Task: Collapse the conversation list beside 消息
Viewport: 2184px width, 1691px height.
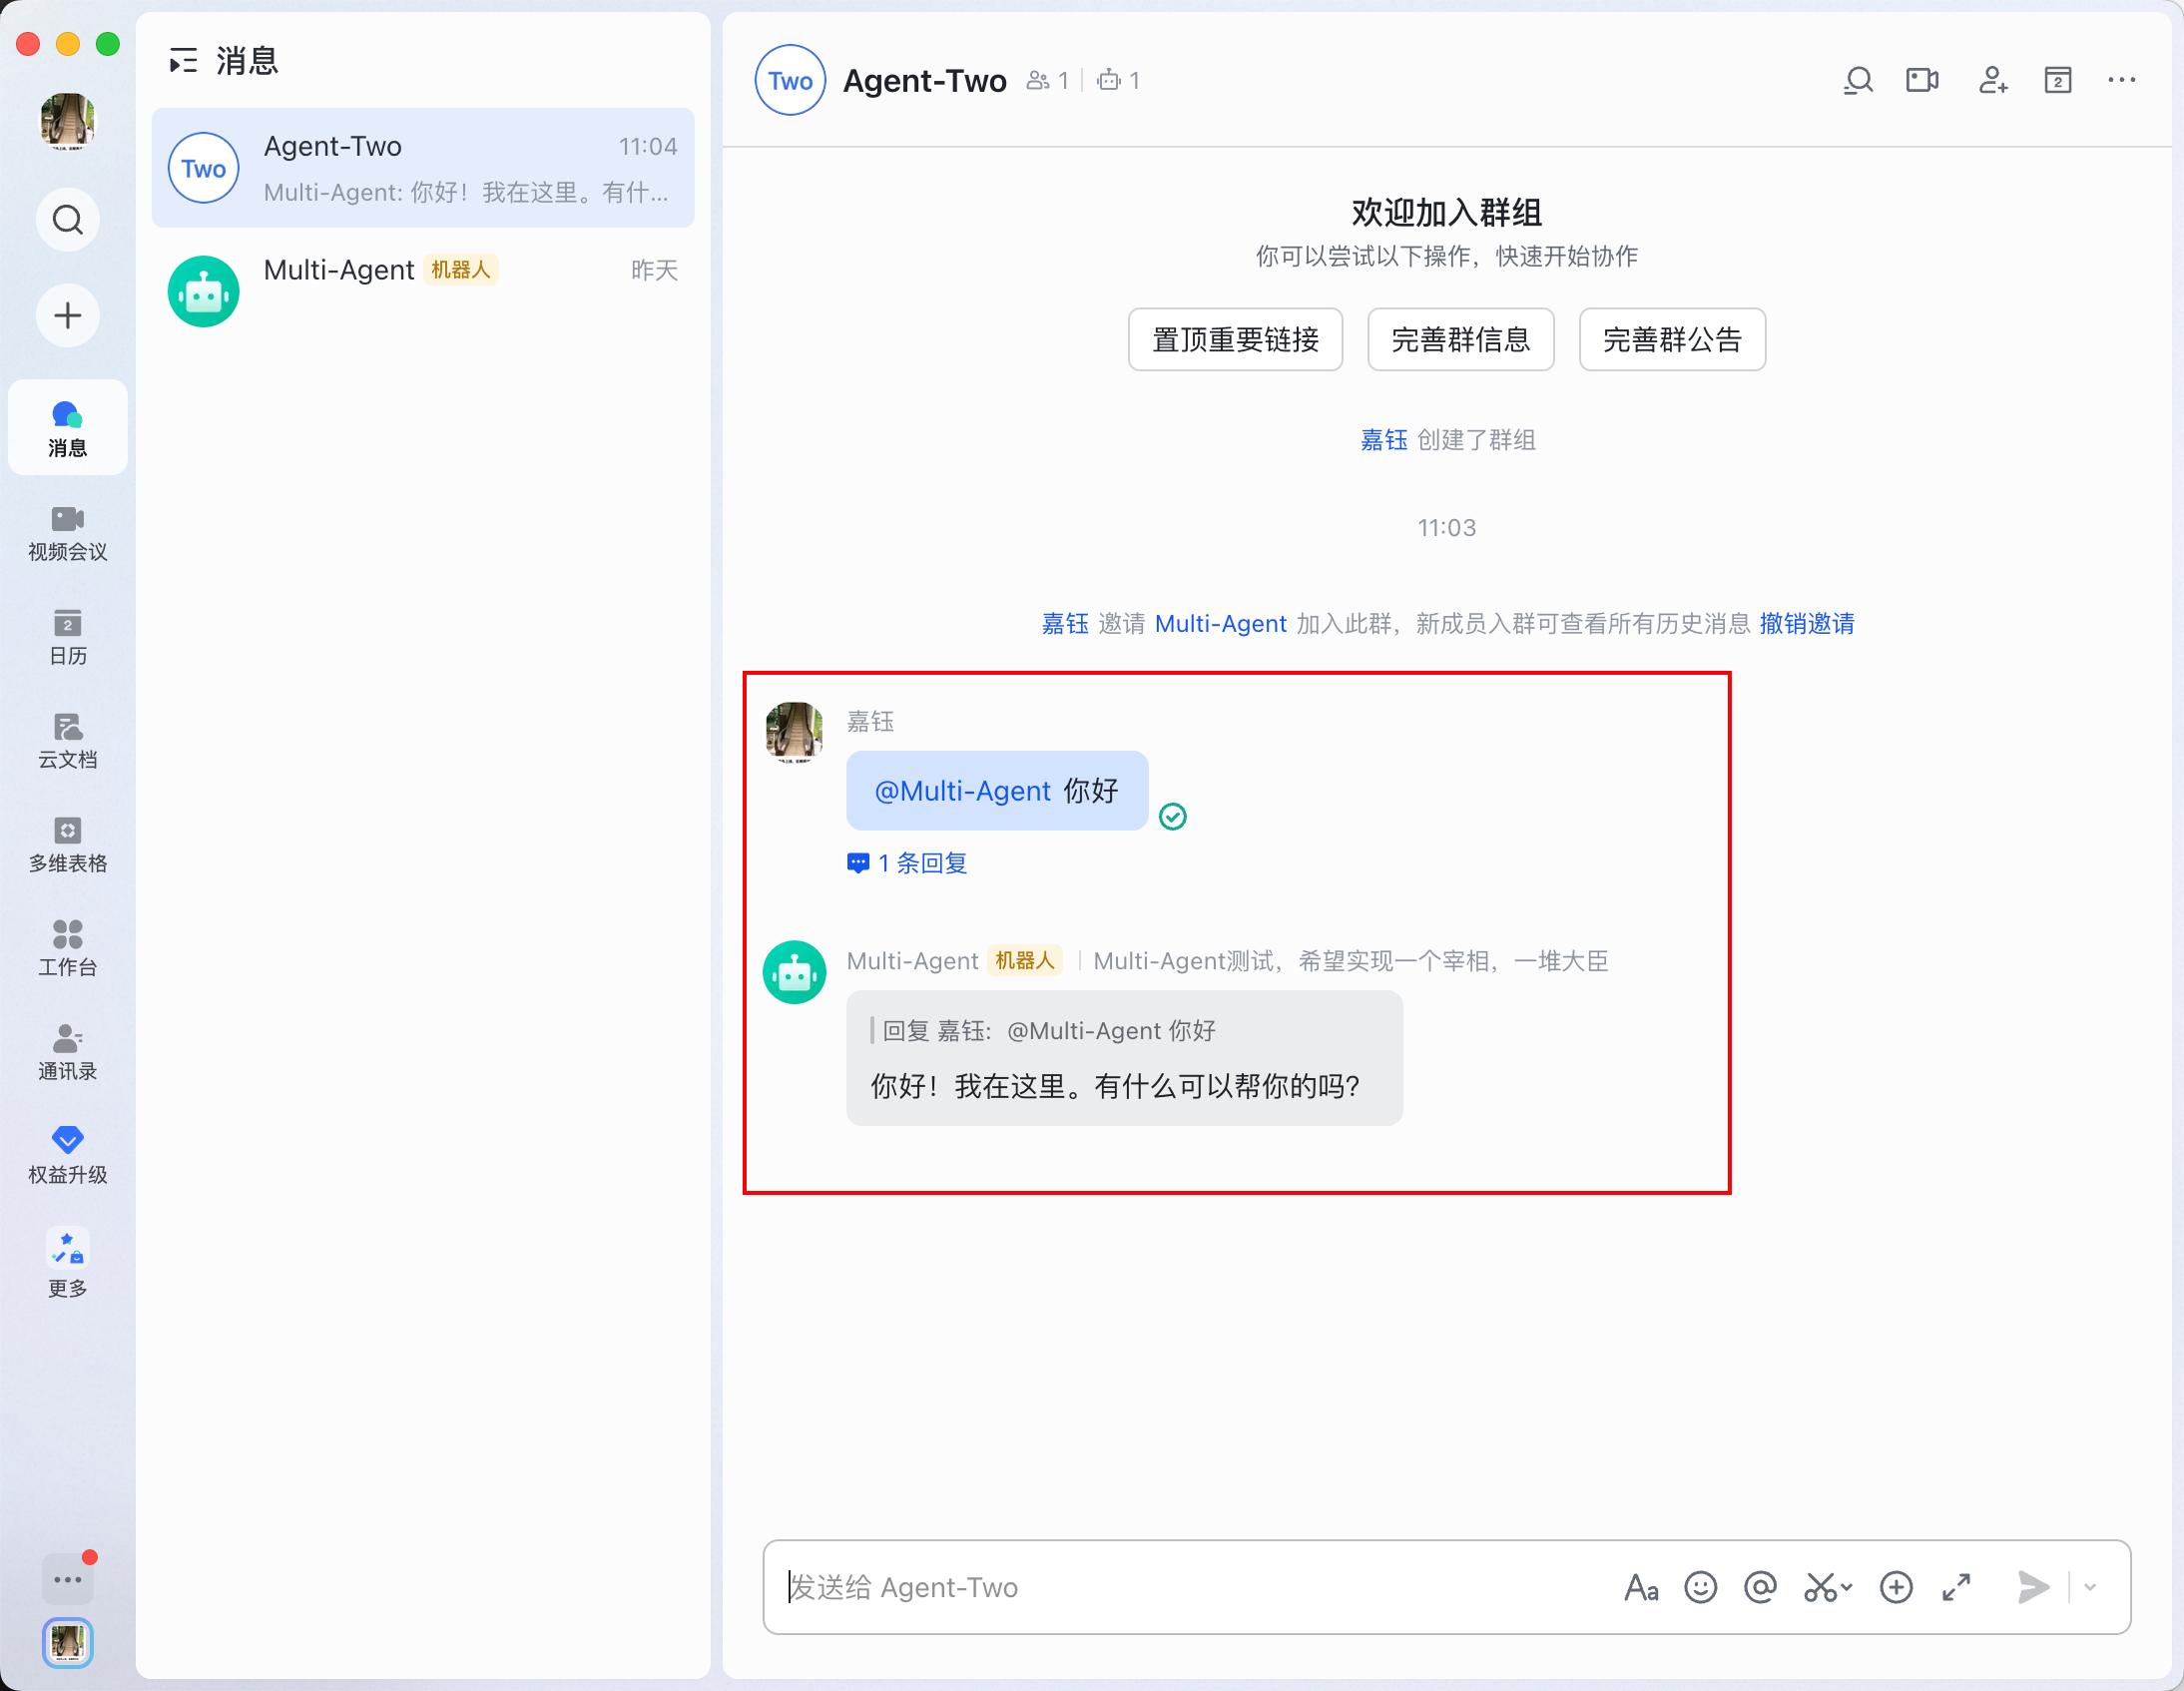Action: (183, 61)
